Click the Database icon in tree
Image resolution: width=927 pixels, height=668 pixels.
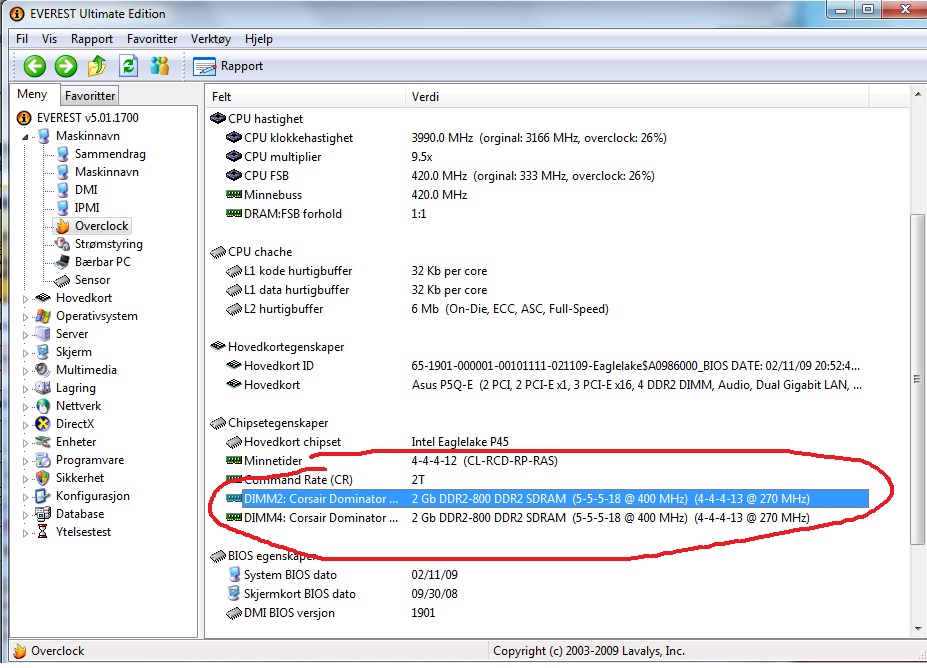click(43, 514)
